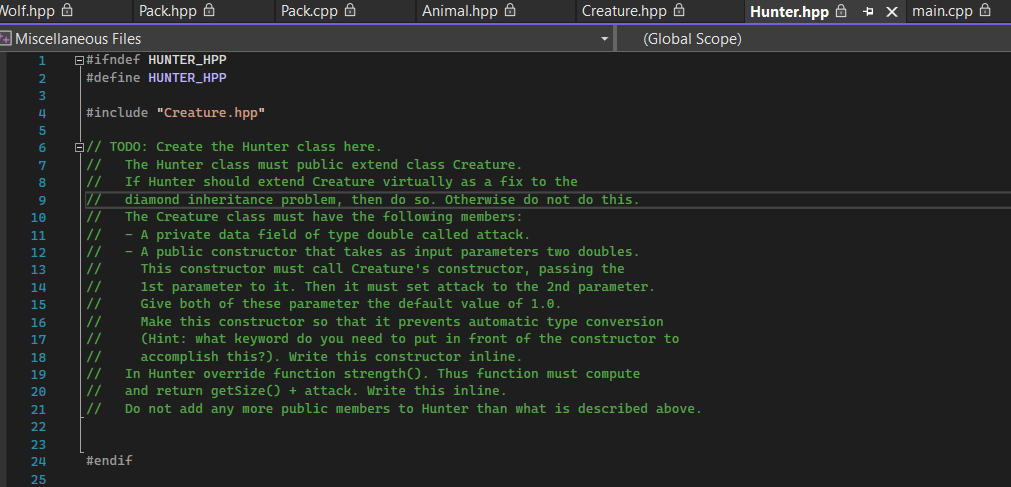Click line number 9 in gutter
Viewport: 1011px width, 487px height.
click(42, 200)
